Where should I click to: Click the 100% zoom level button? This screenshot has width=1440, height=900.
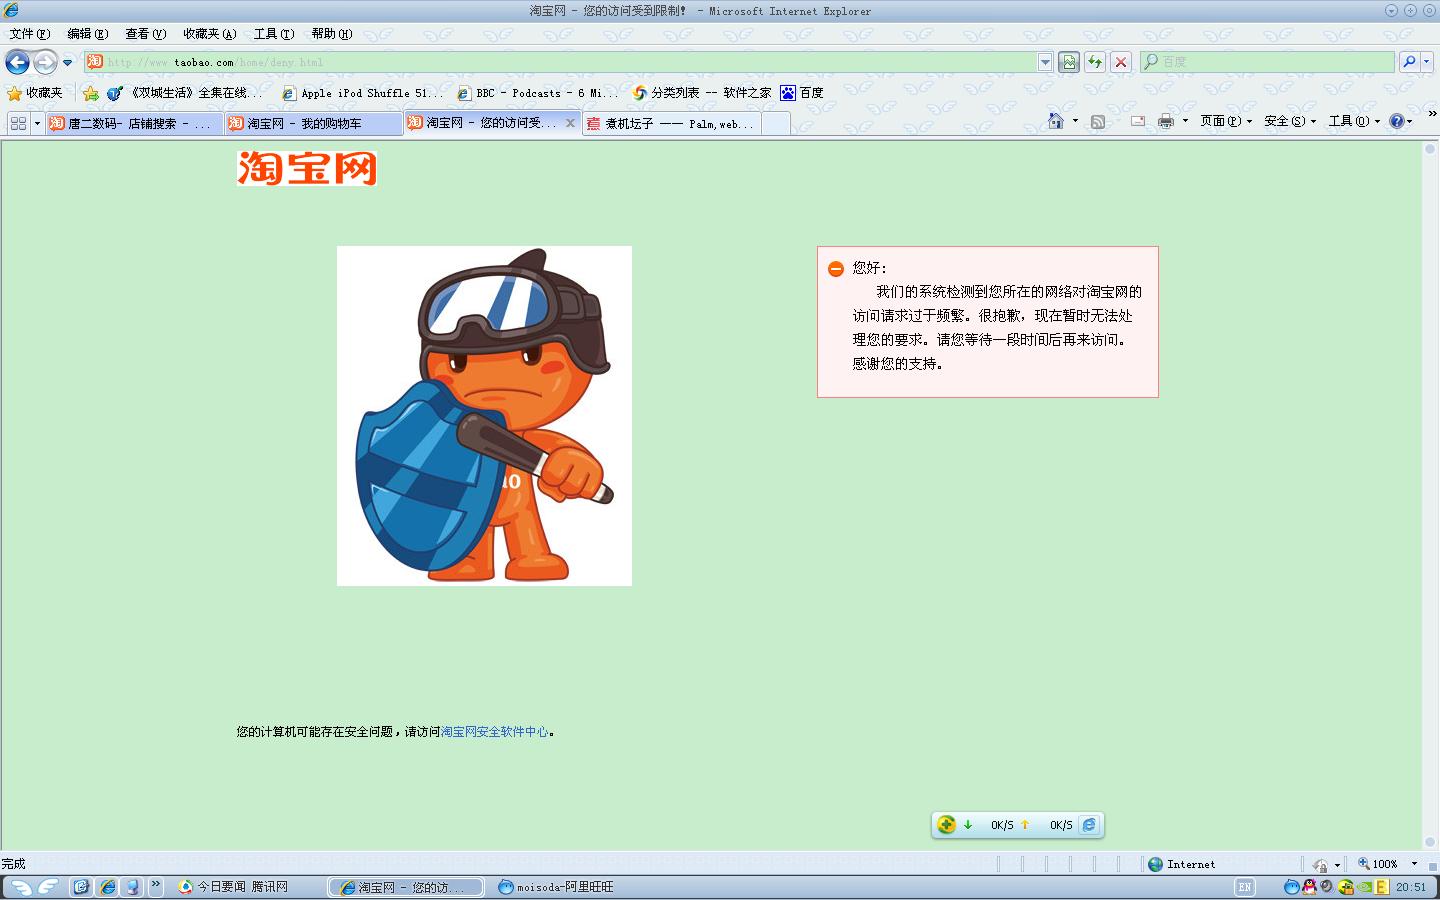(1377, 864)
